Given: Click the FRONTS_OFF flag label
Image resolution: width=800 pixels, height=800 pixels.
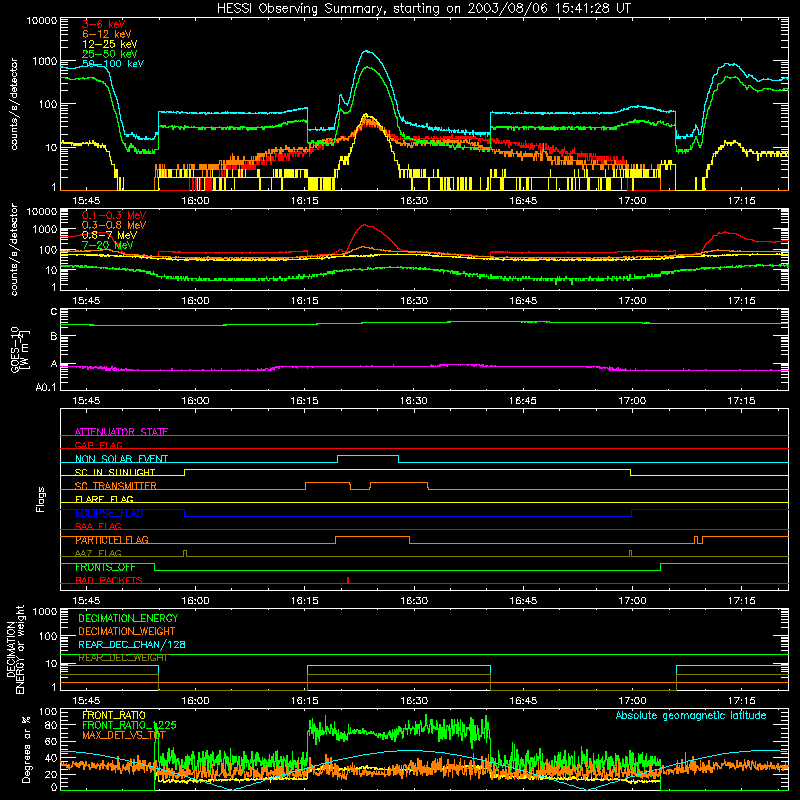Looking at the screenshot, I should 105,567.
